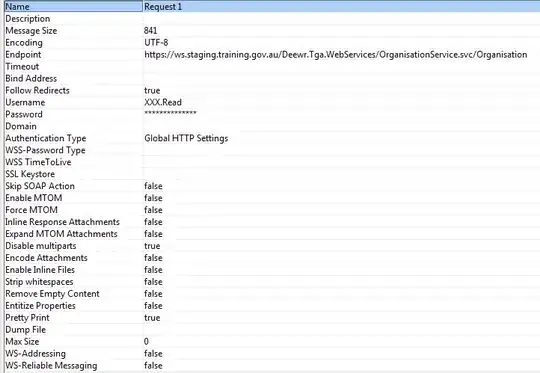This screenshot has width=540, height=373.
Task: Select the Authentication Type label
Action: 45,138
